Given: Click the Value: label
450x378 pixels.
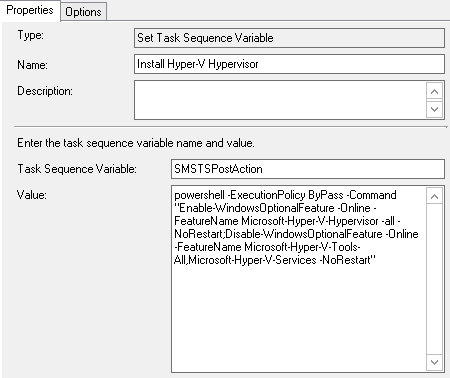Looking at the screenshot, I should pos(32,195).
